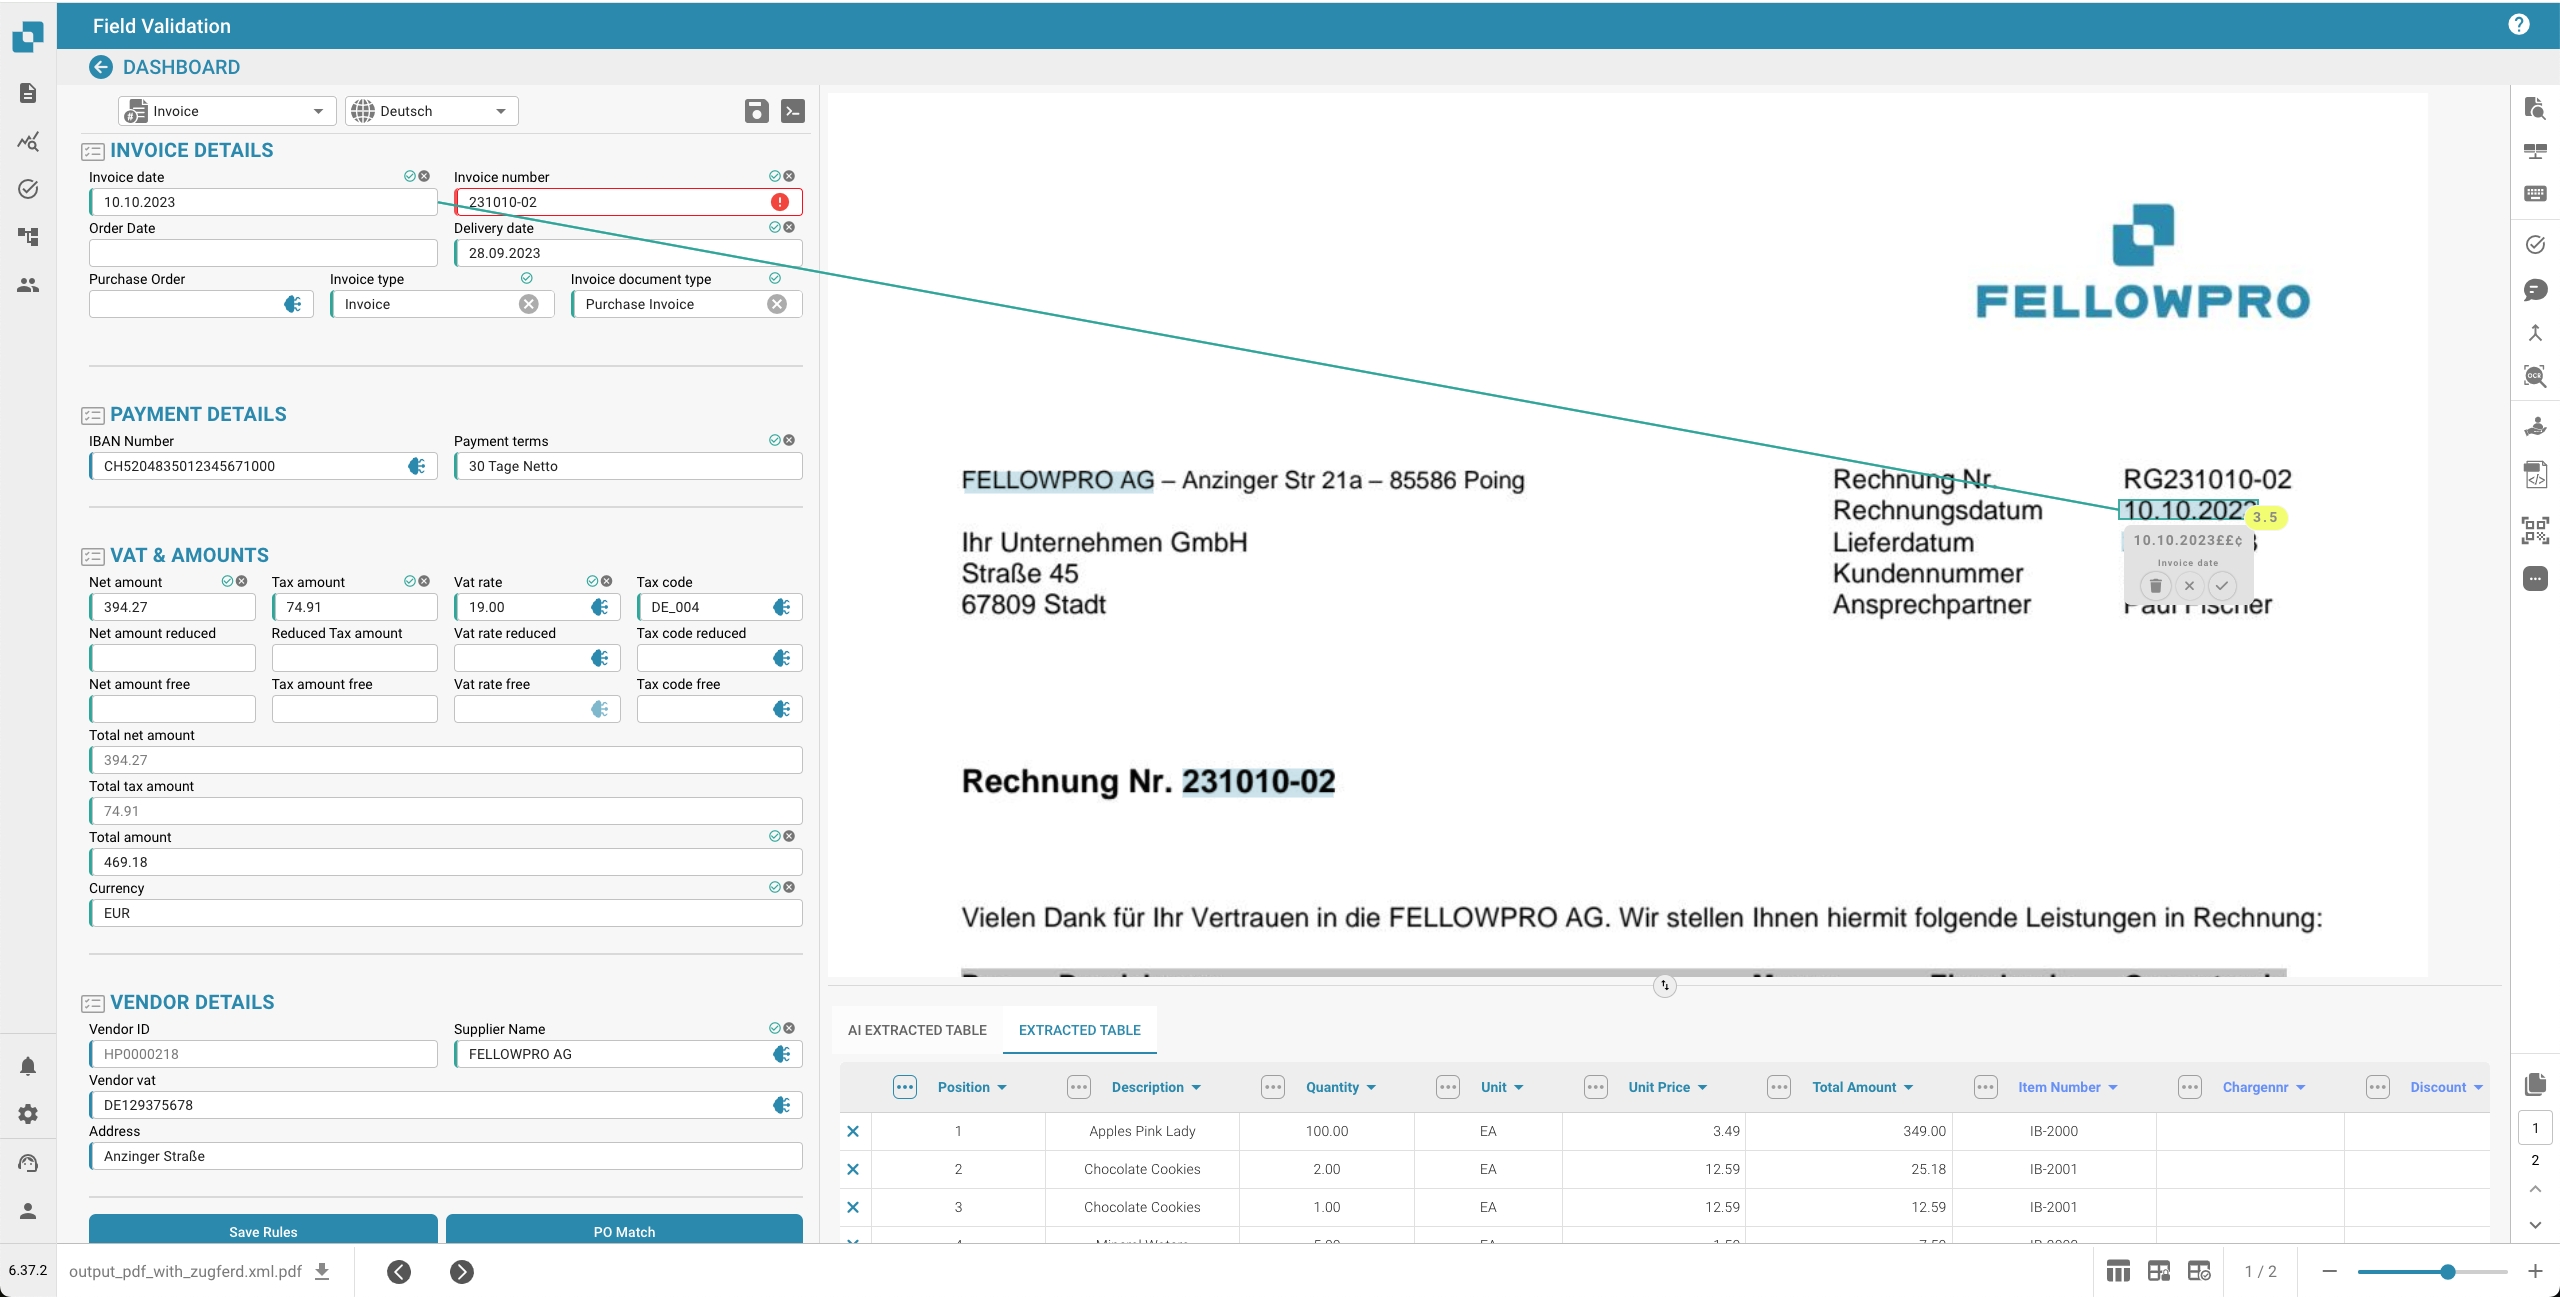Toggle the Invoice date validated checkmark
This screenshot has width=2560, height=1297.
click(410, 176)
